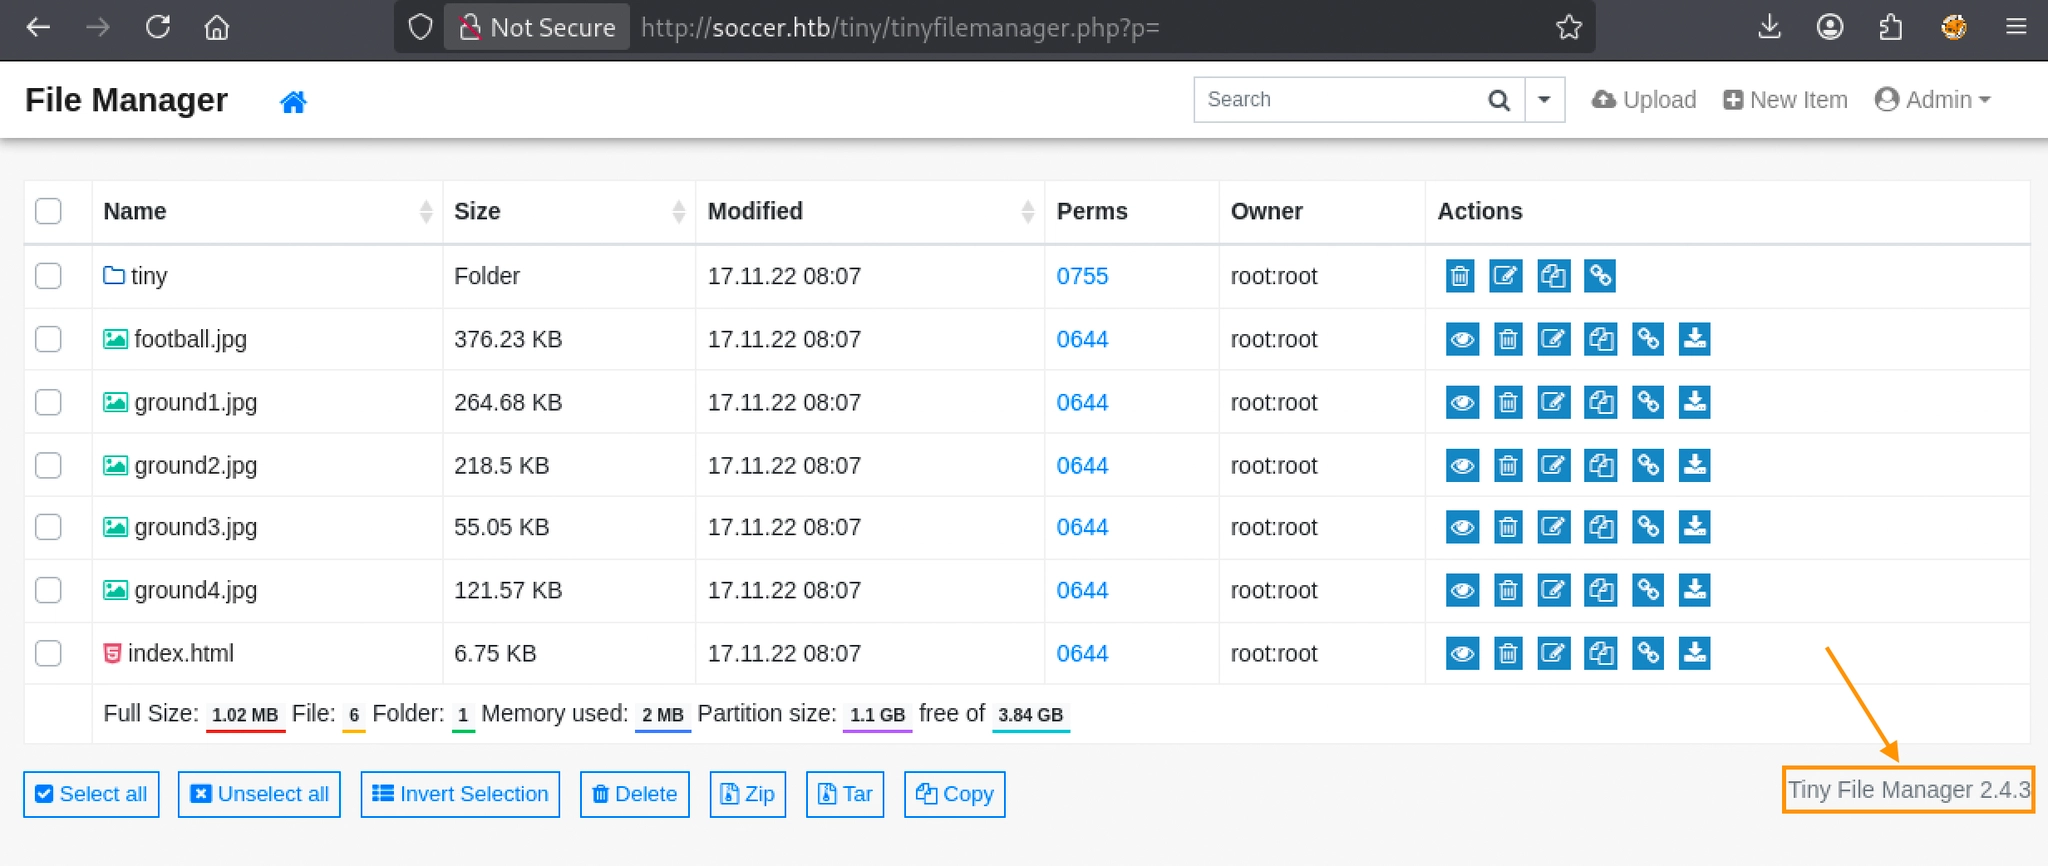Check the football.jpg checkbox
The width and height of the screenshot is (2048, 866).
click(x=48, y=339)
